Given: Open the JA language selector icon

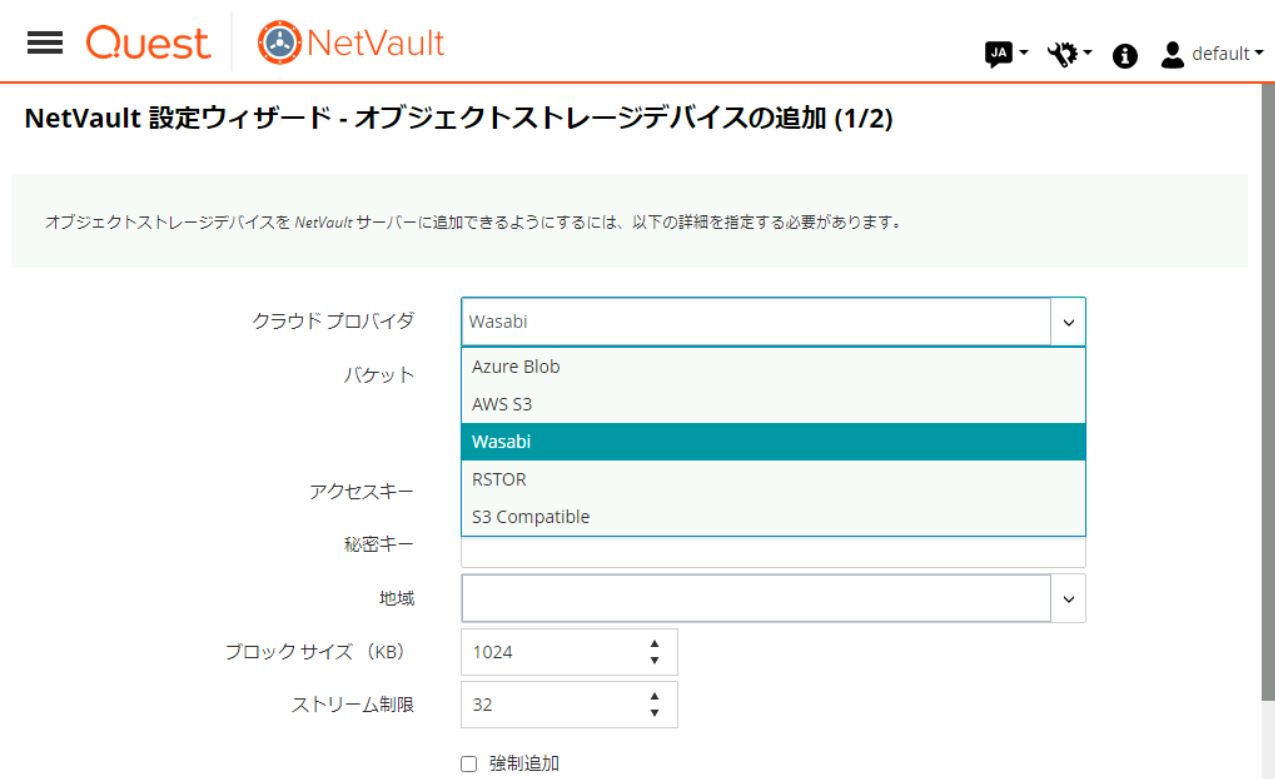Looking at the screenshot, I should coord(998,55).
